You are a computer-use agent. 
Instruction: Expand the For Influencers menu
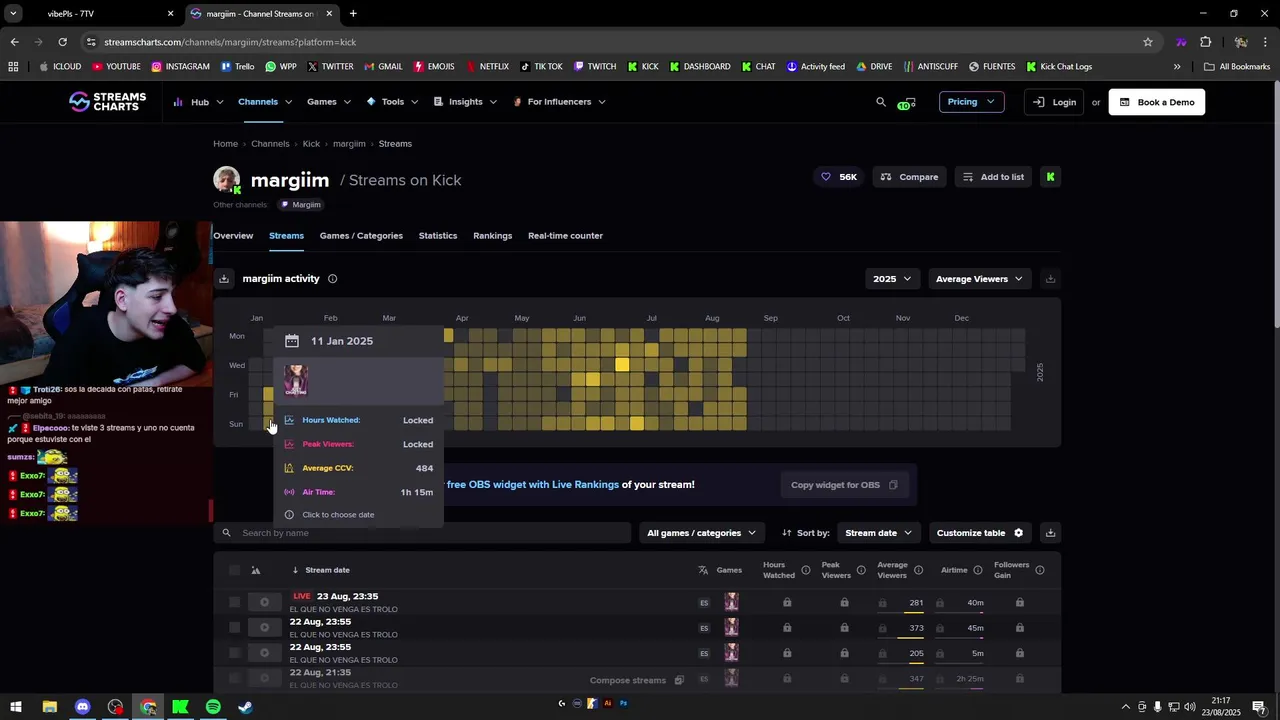coord(559,102)
